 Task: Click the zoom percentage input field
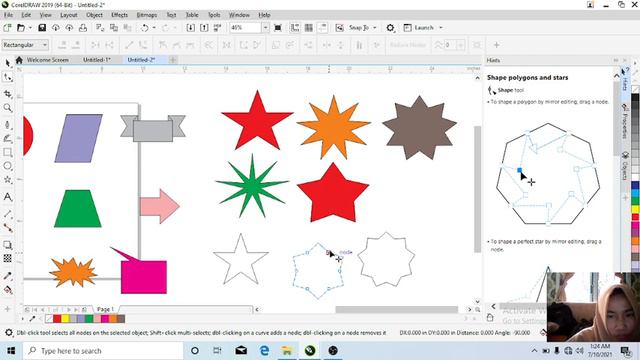(x=245, y=28)
